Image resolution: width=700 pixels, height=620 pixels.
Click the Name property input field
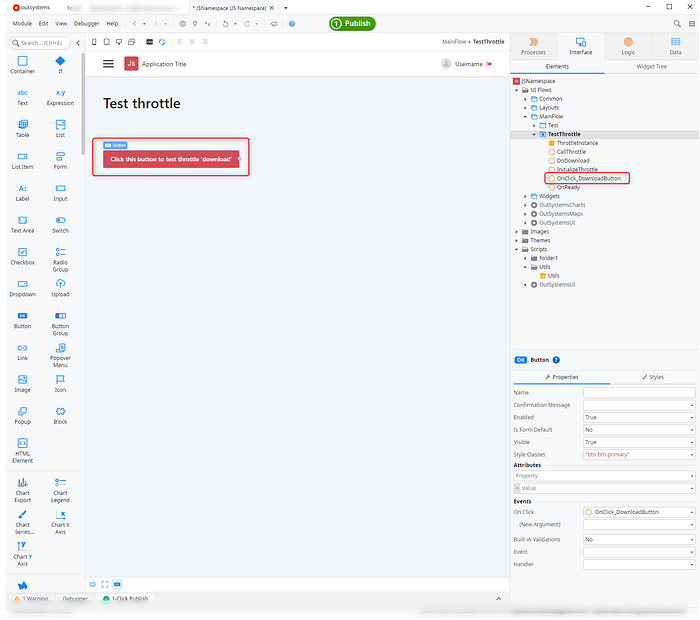pyautogui.click(x=638, y=392)
